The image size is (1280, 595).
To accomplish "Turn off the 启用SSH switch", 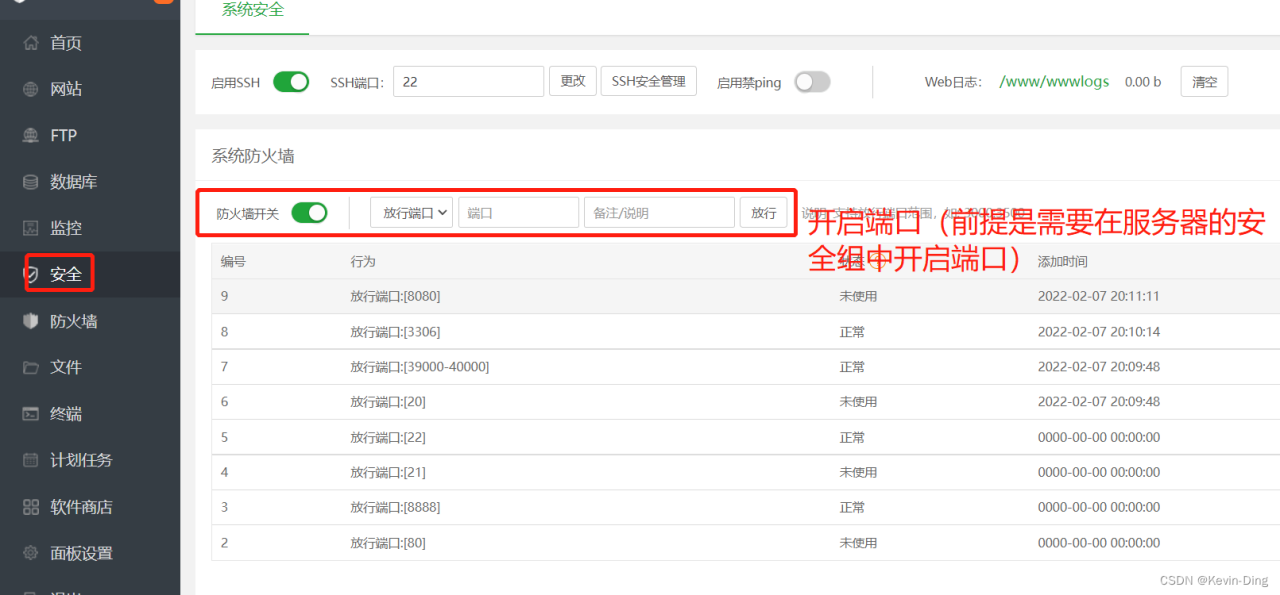I will click(291, 82).
